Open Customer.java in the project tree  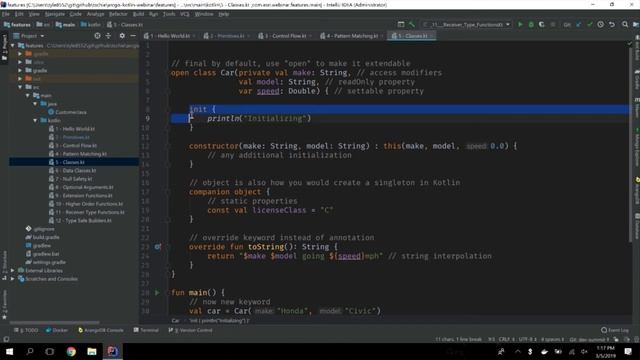[67, 112]
